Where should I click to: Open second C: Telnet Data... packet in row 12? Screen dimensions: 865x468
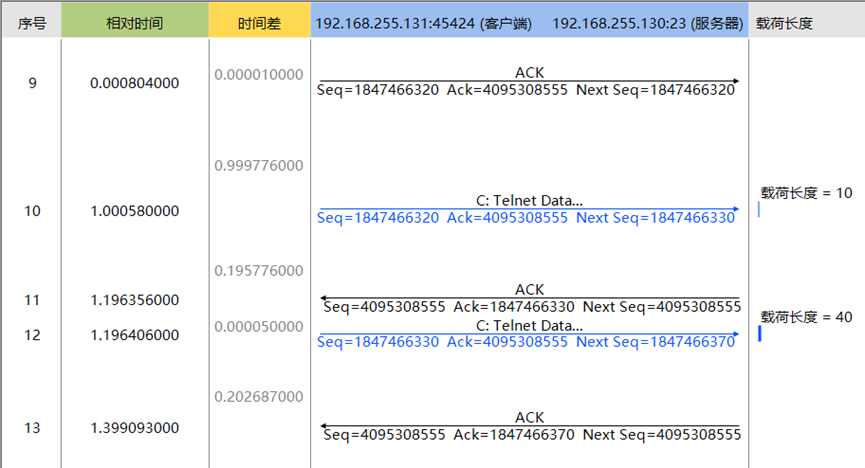click(529, 326)
